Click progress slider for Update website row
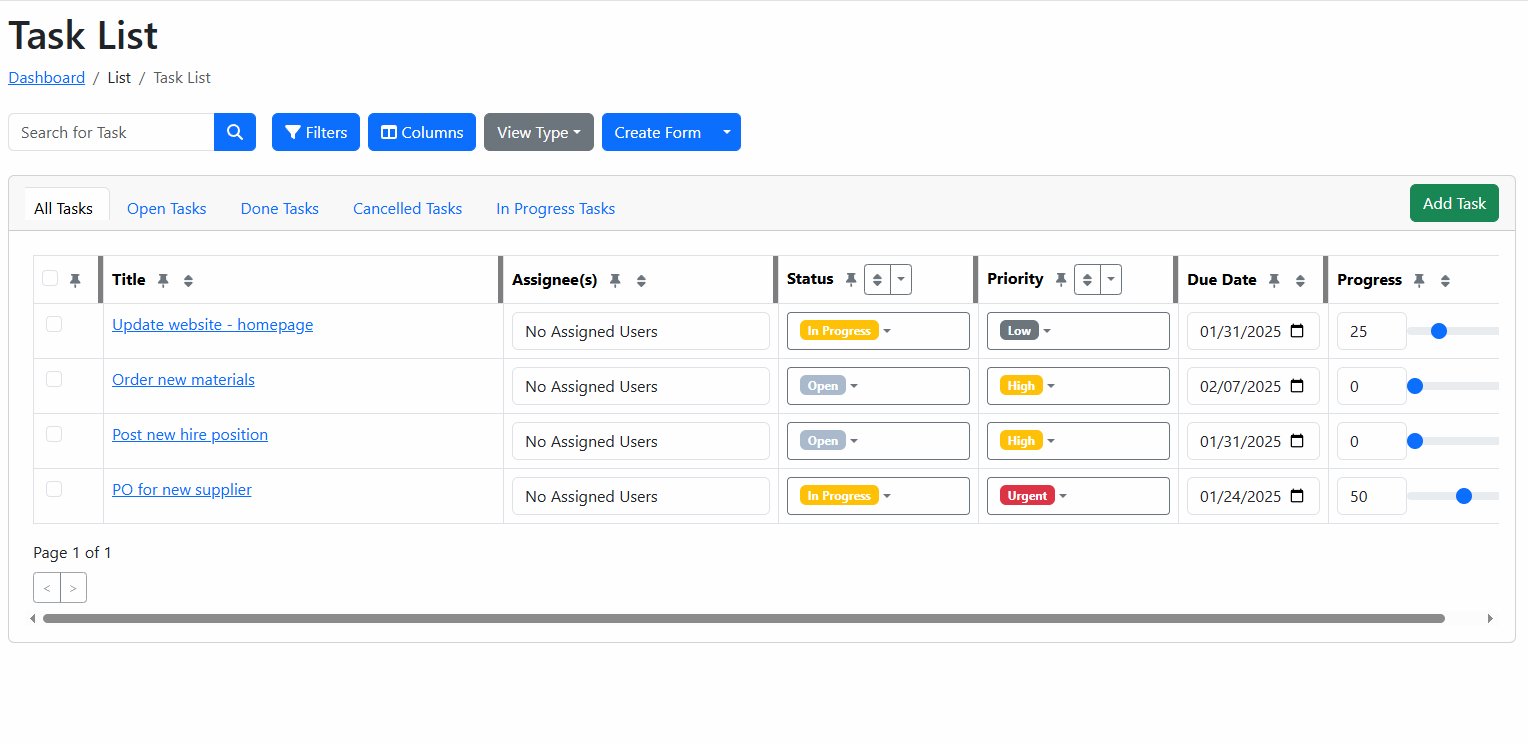Screen dimensions: 1528x744 pyautogui.click(x=1453, y=331)
